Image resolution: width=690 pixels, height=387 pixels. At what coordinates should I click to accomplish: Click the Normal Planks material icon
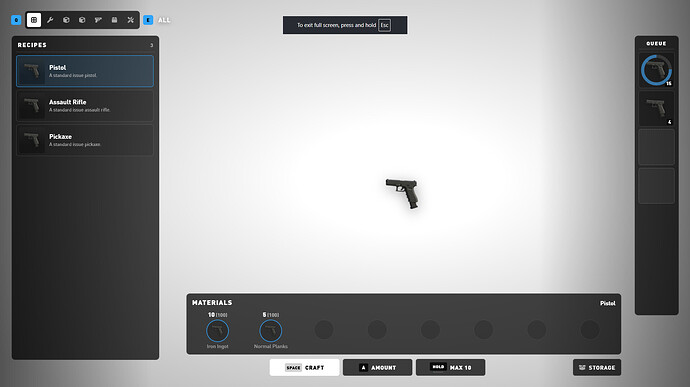point(271,331)
